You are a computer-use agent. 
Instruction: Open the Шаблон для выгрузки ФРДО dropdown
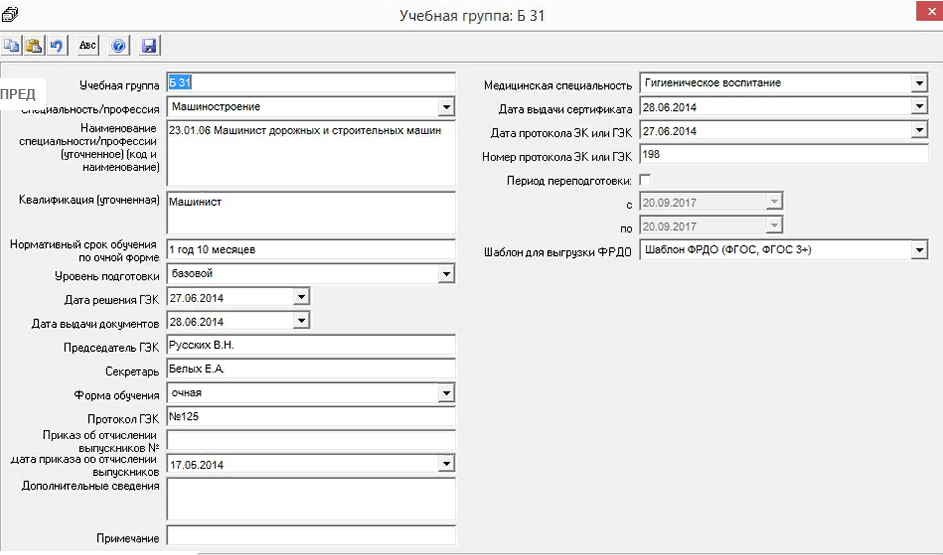pyautogui.click(x=919, y=250)
